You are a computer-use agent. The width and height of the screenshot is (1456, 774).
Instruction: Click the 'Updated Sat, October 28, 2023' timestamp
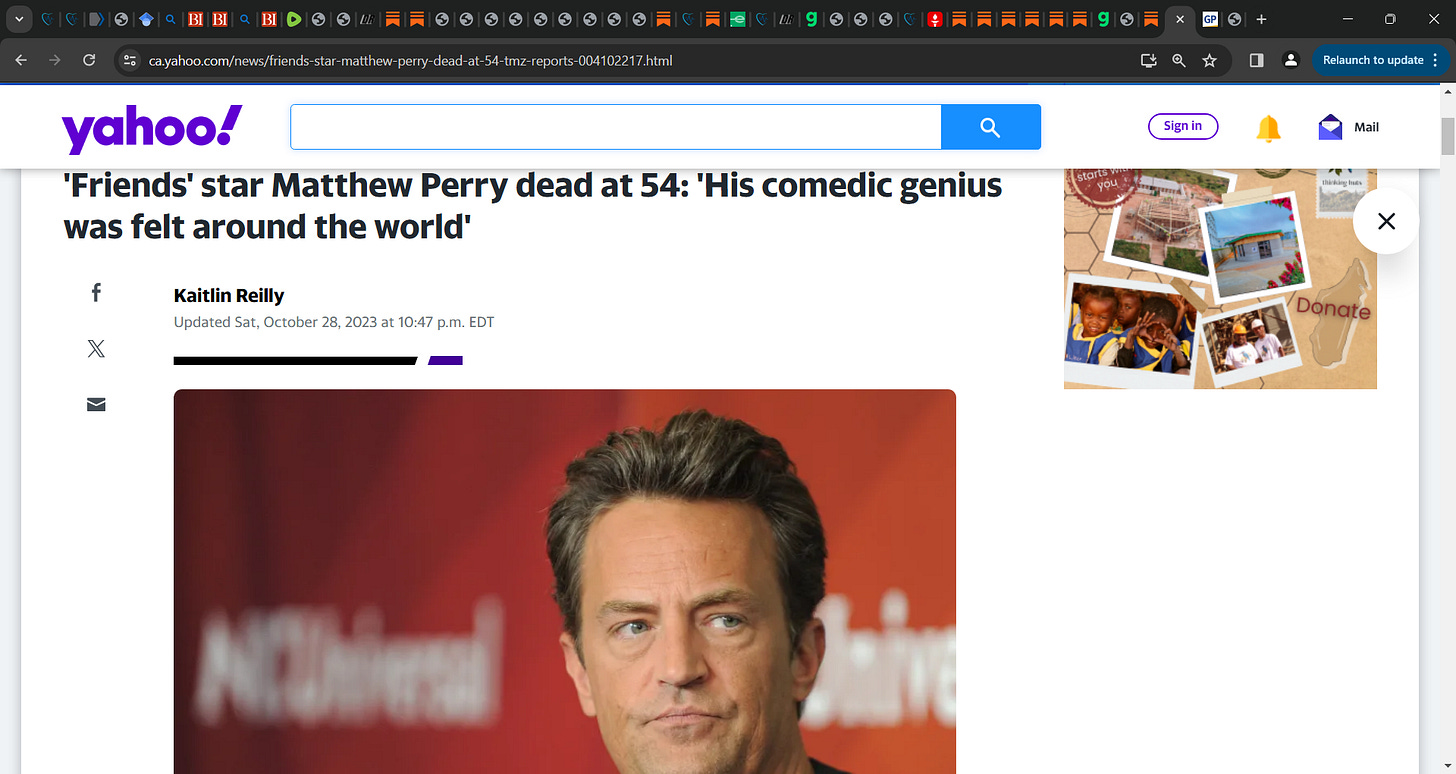click(x=334, y=322)
